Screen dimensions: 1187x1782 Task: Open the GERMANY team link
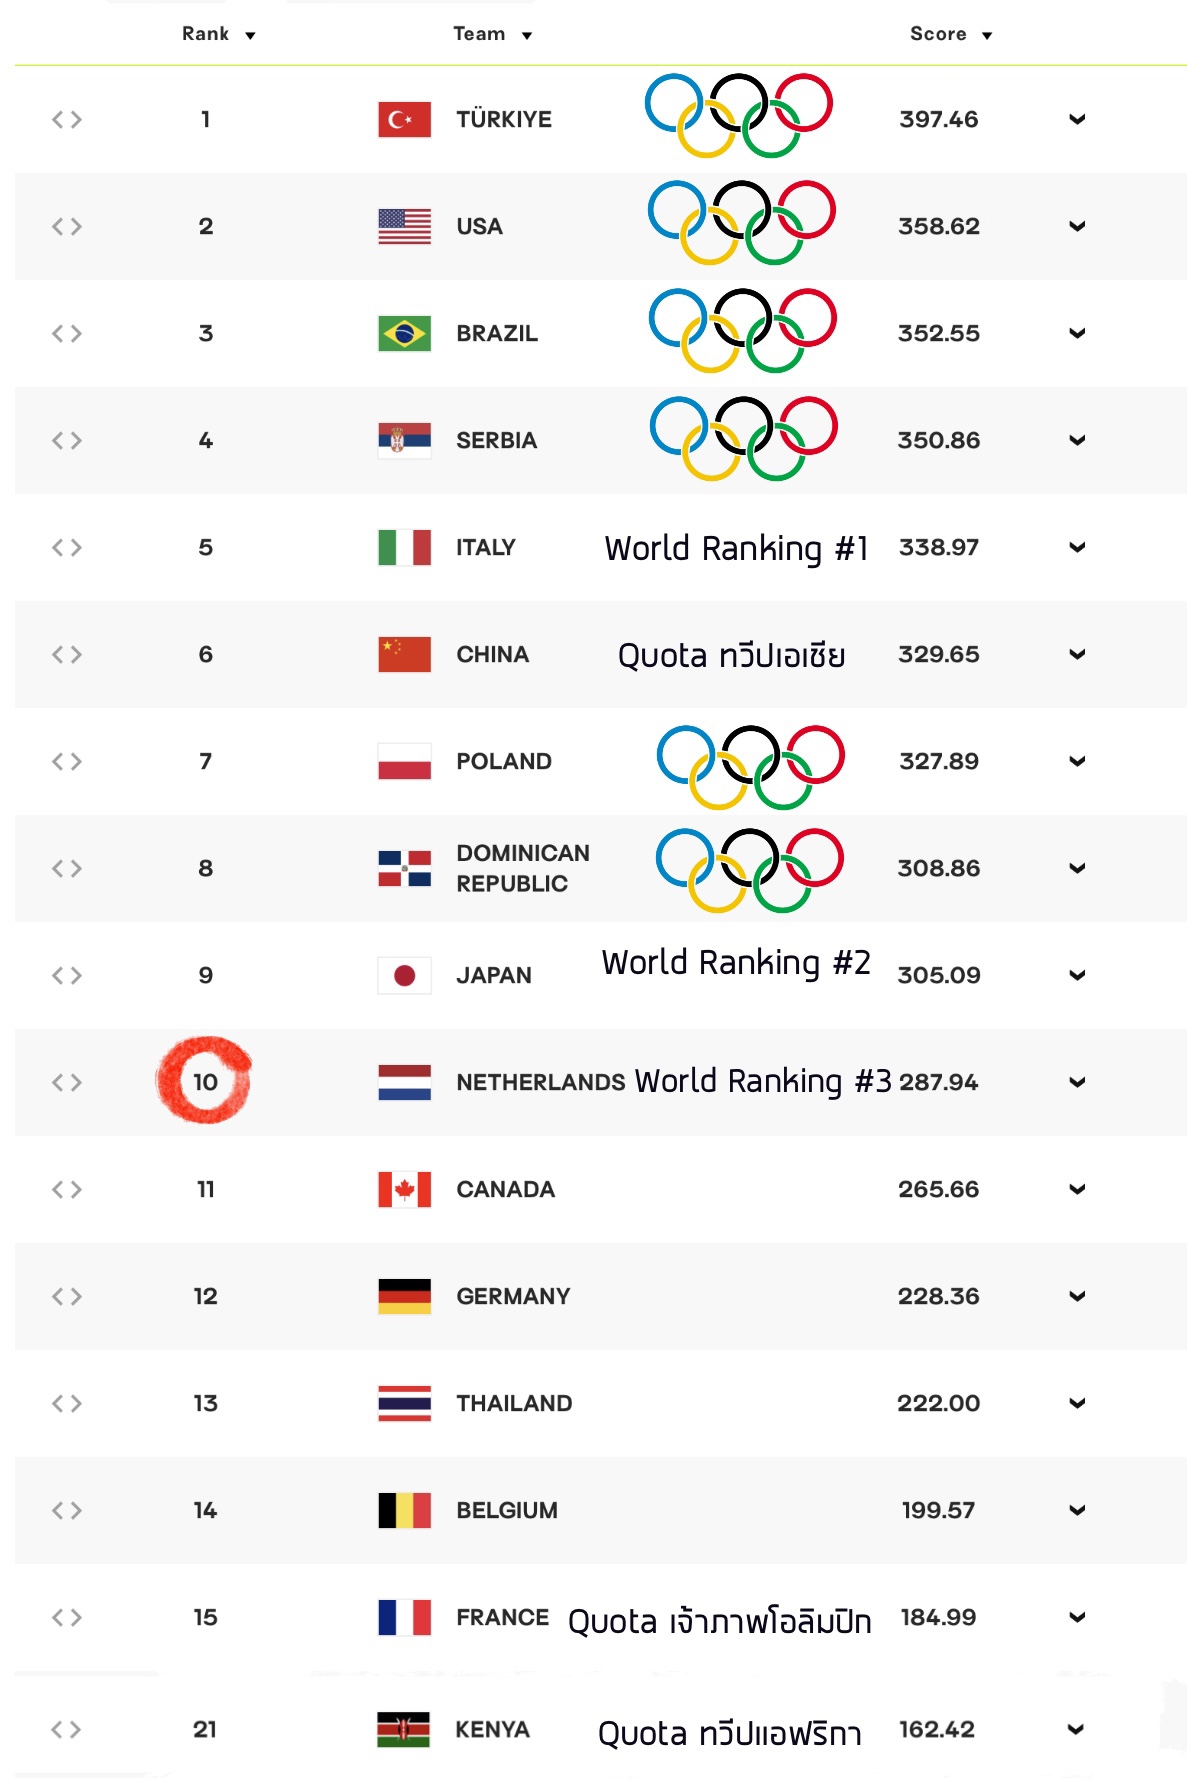513,1296
